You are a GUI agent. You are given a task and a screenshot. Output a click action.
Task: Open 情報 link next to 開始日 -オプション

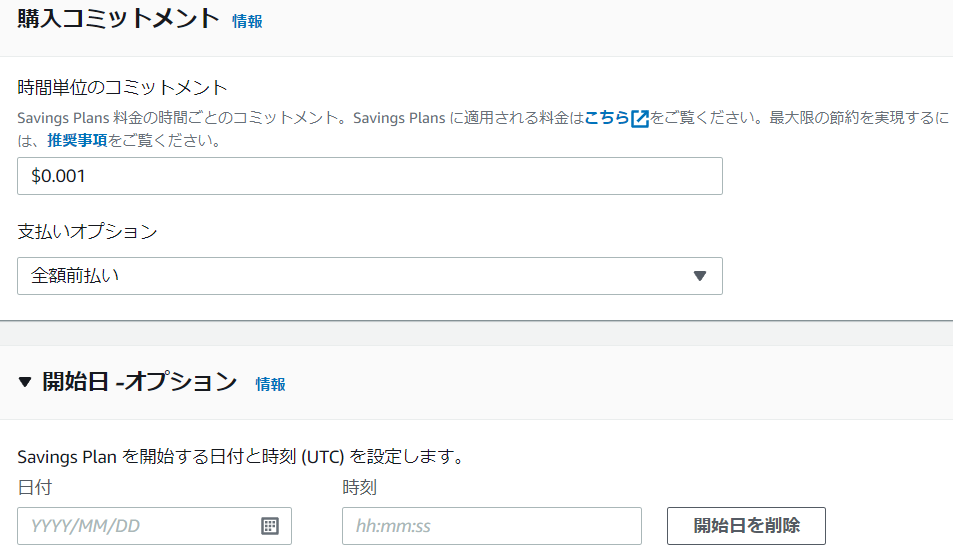pos(270,384)
